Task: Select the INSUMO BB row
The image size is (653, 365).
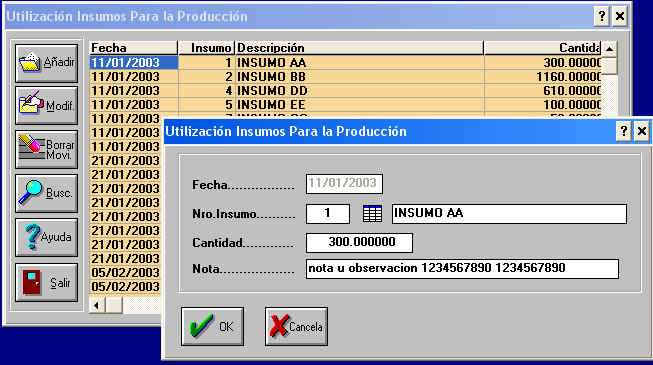Action: [x=345, y=77]
